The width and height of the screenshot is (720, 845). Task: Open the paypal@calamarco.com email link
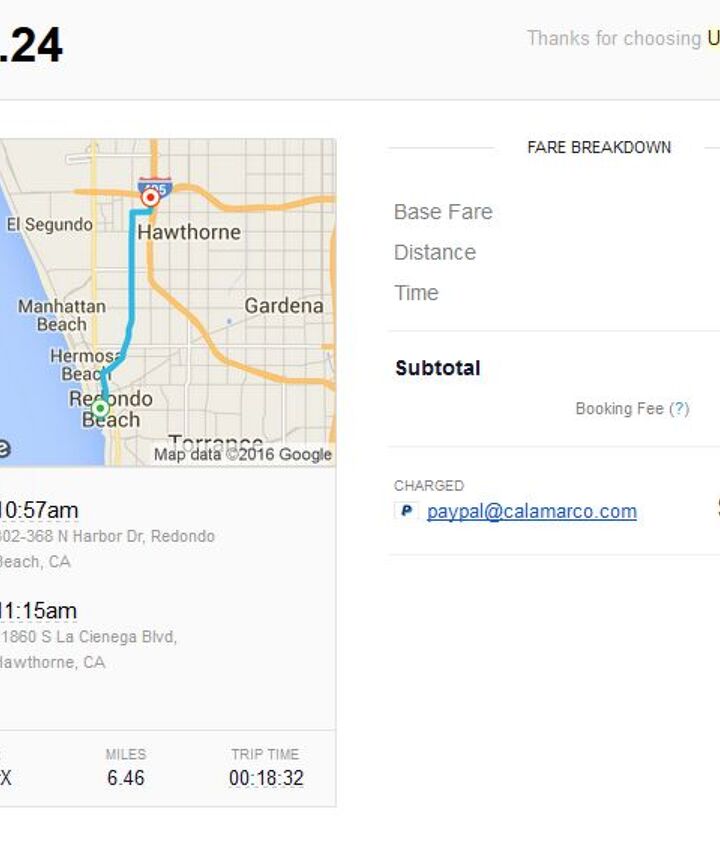coord(531,511)
